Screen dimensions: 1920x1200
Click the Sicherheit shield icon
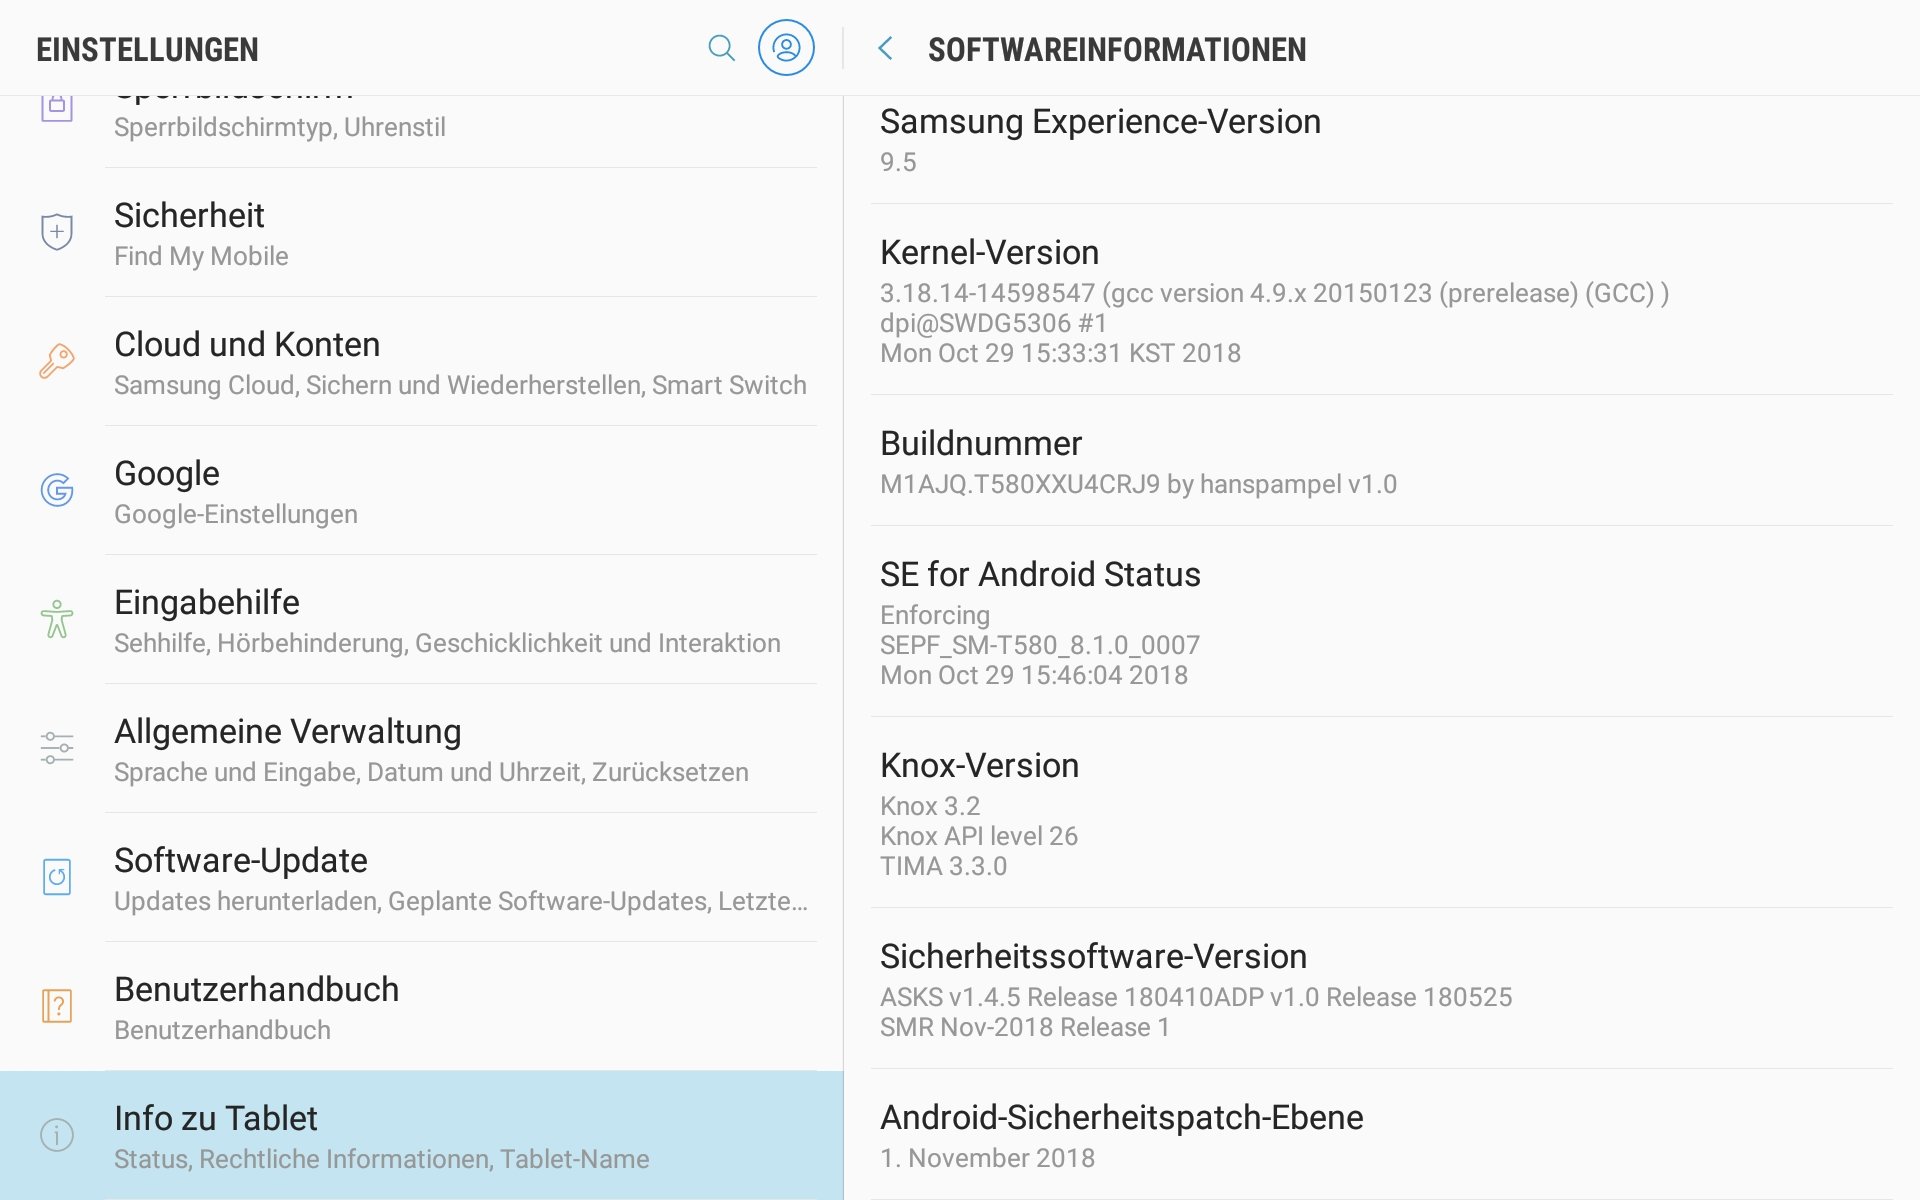click(x=57, y=232)
